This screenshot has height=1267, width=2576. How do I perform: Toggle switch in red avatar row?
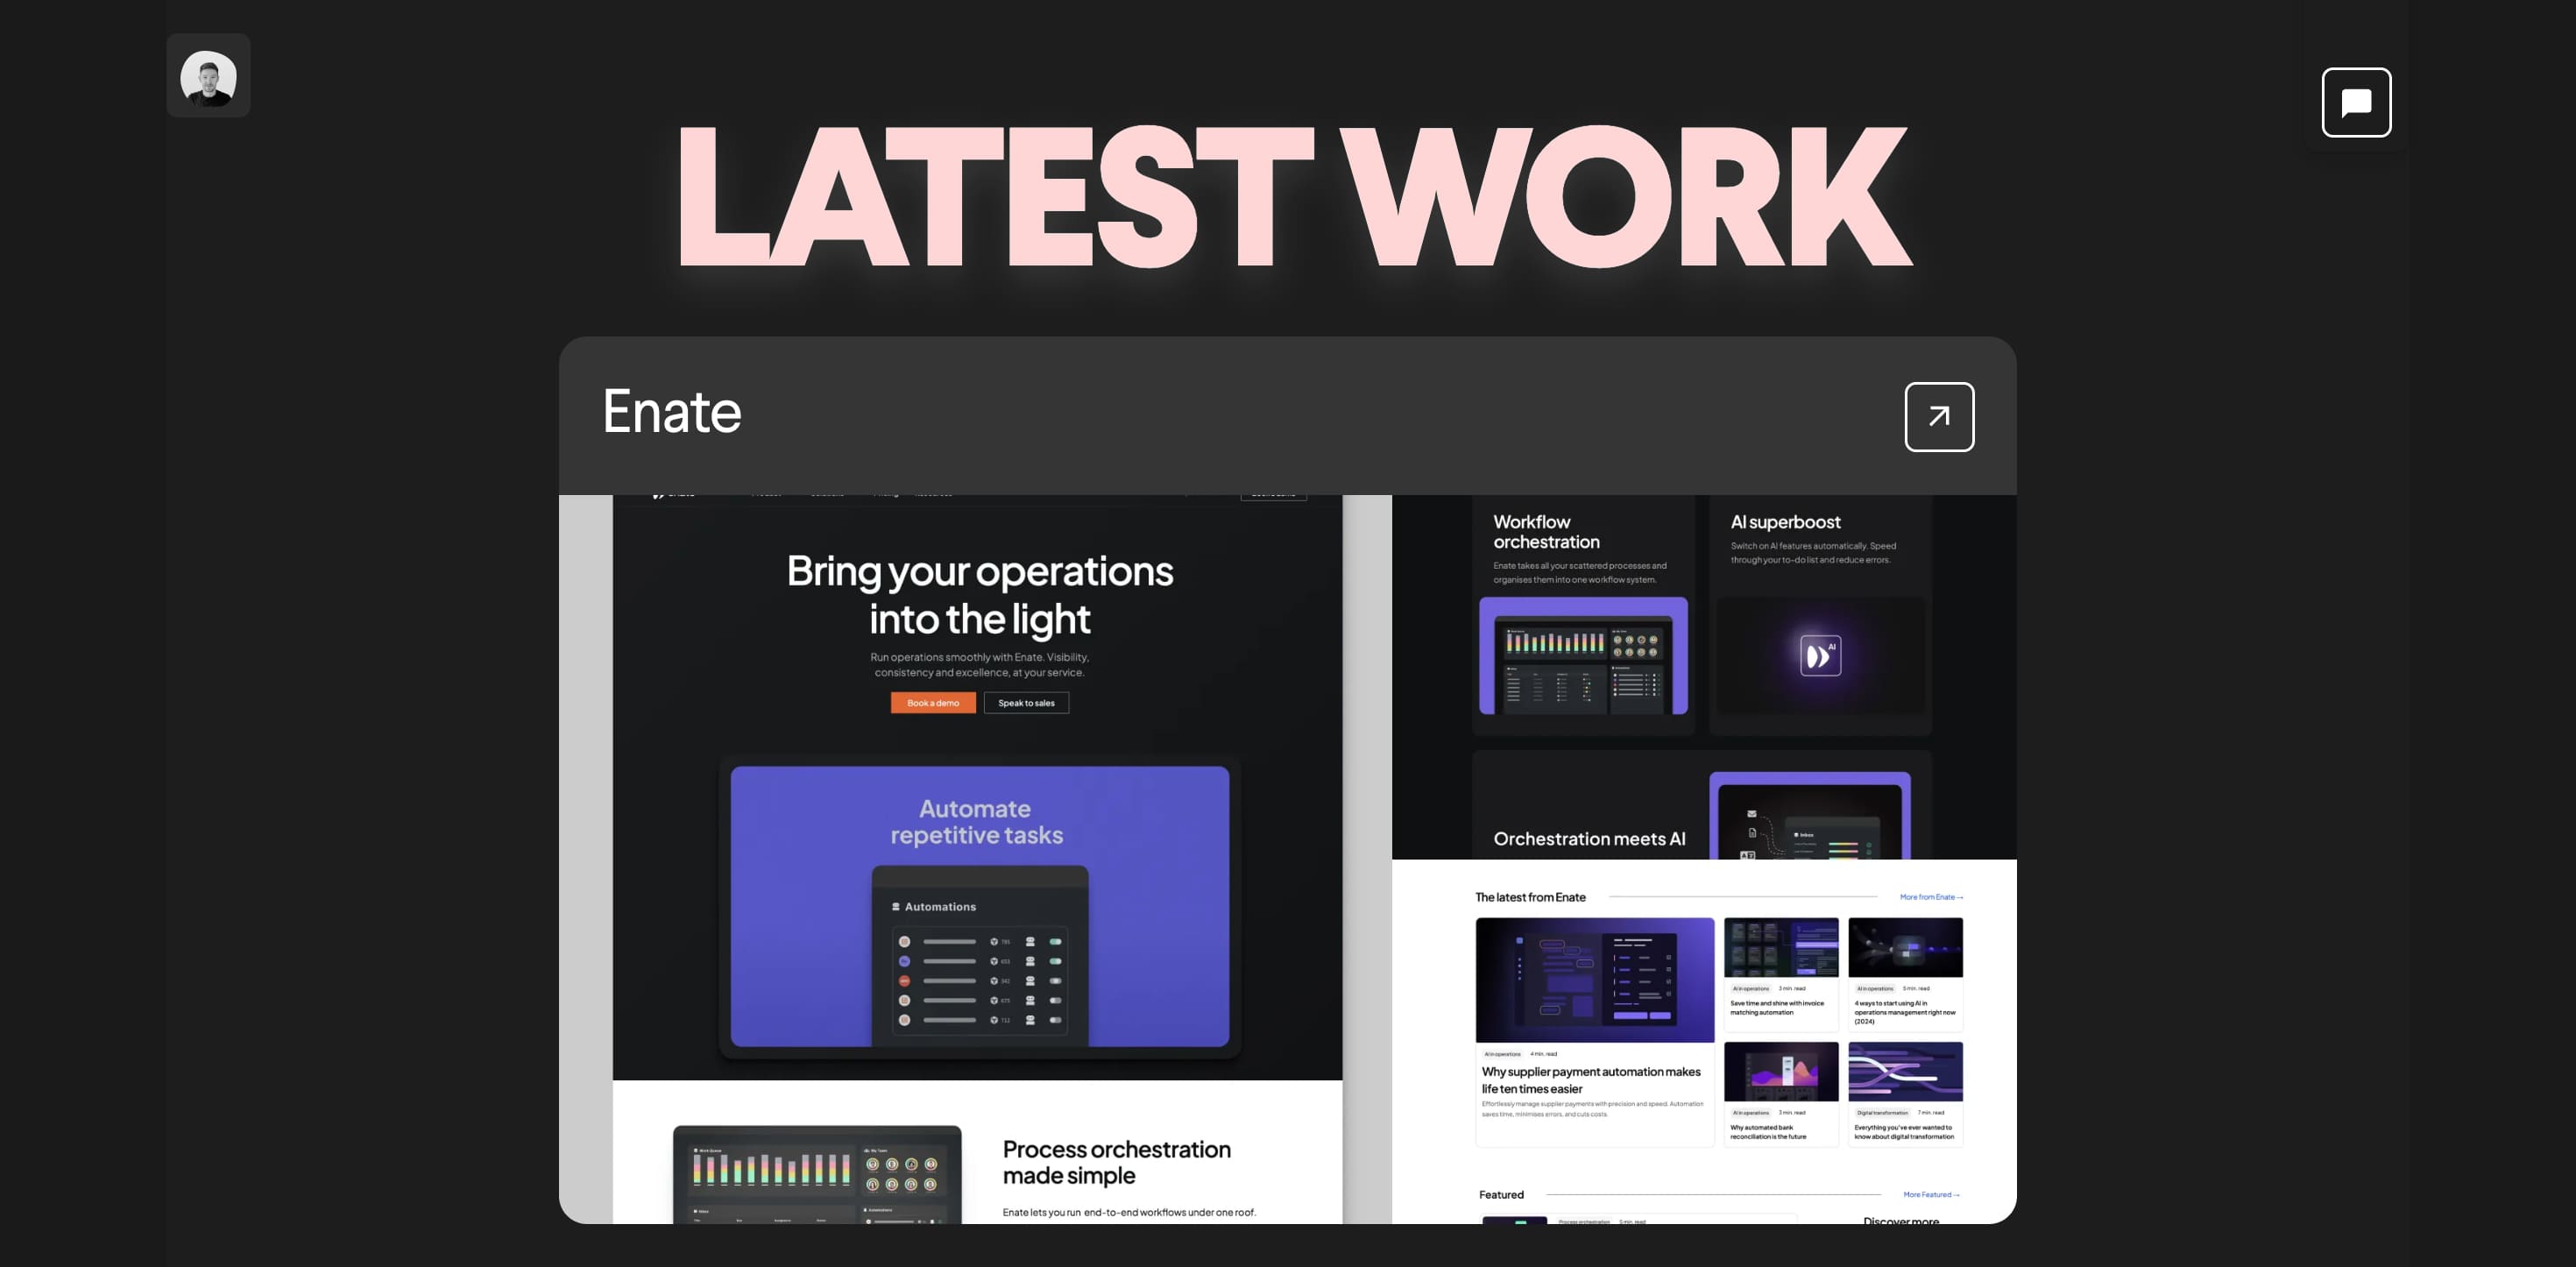[1055, 981]
